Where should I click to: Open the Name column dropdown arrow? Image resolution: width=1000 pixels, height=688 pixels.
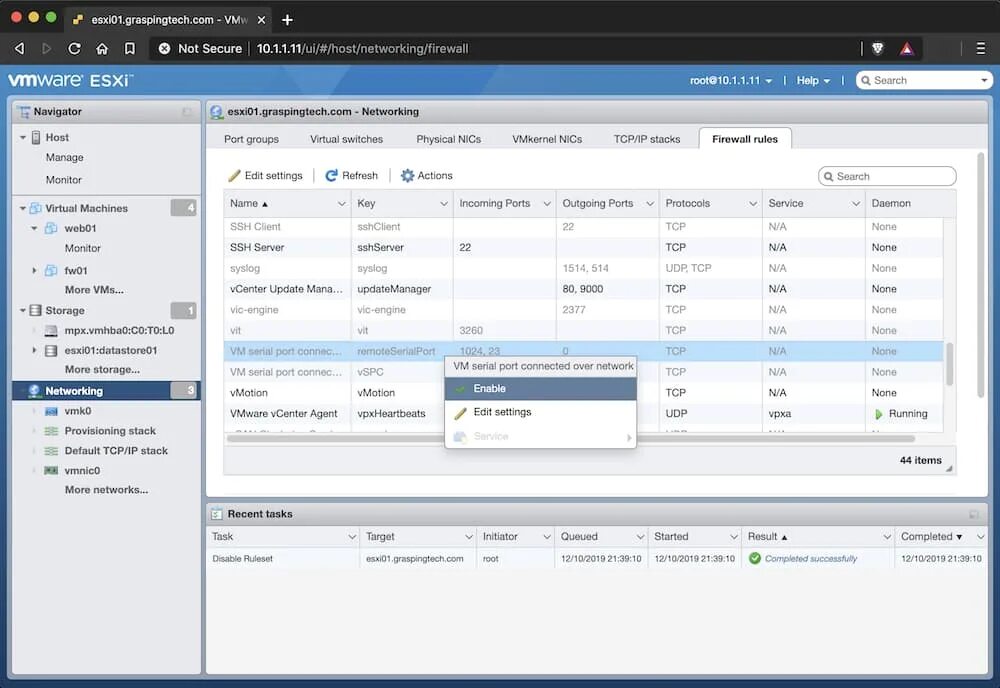[341, 203]
